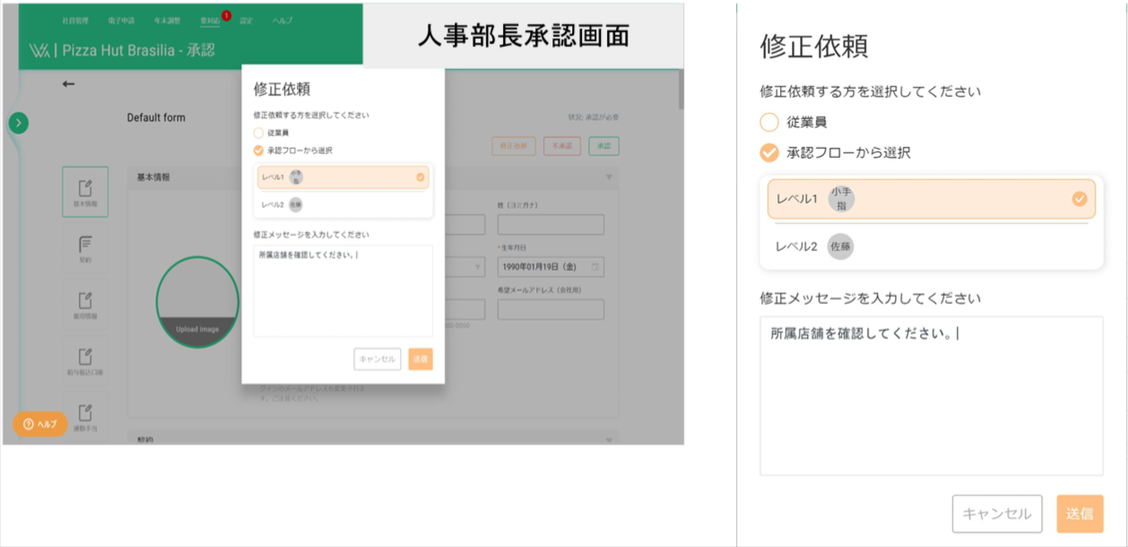The width and height of the screenshot is (1128, 547).
Task: Click the 'Default form' text
Action: pyautogui.click(x=156, y=117)
